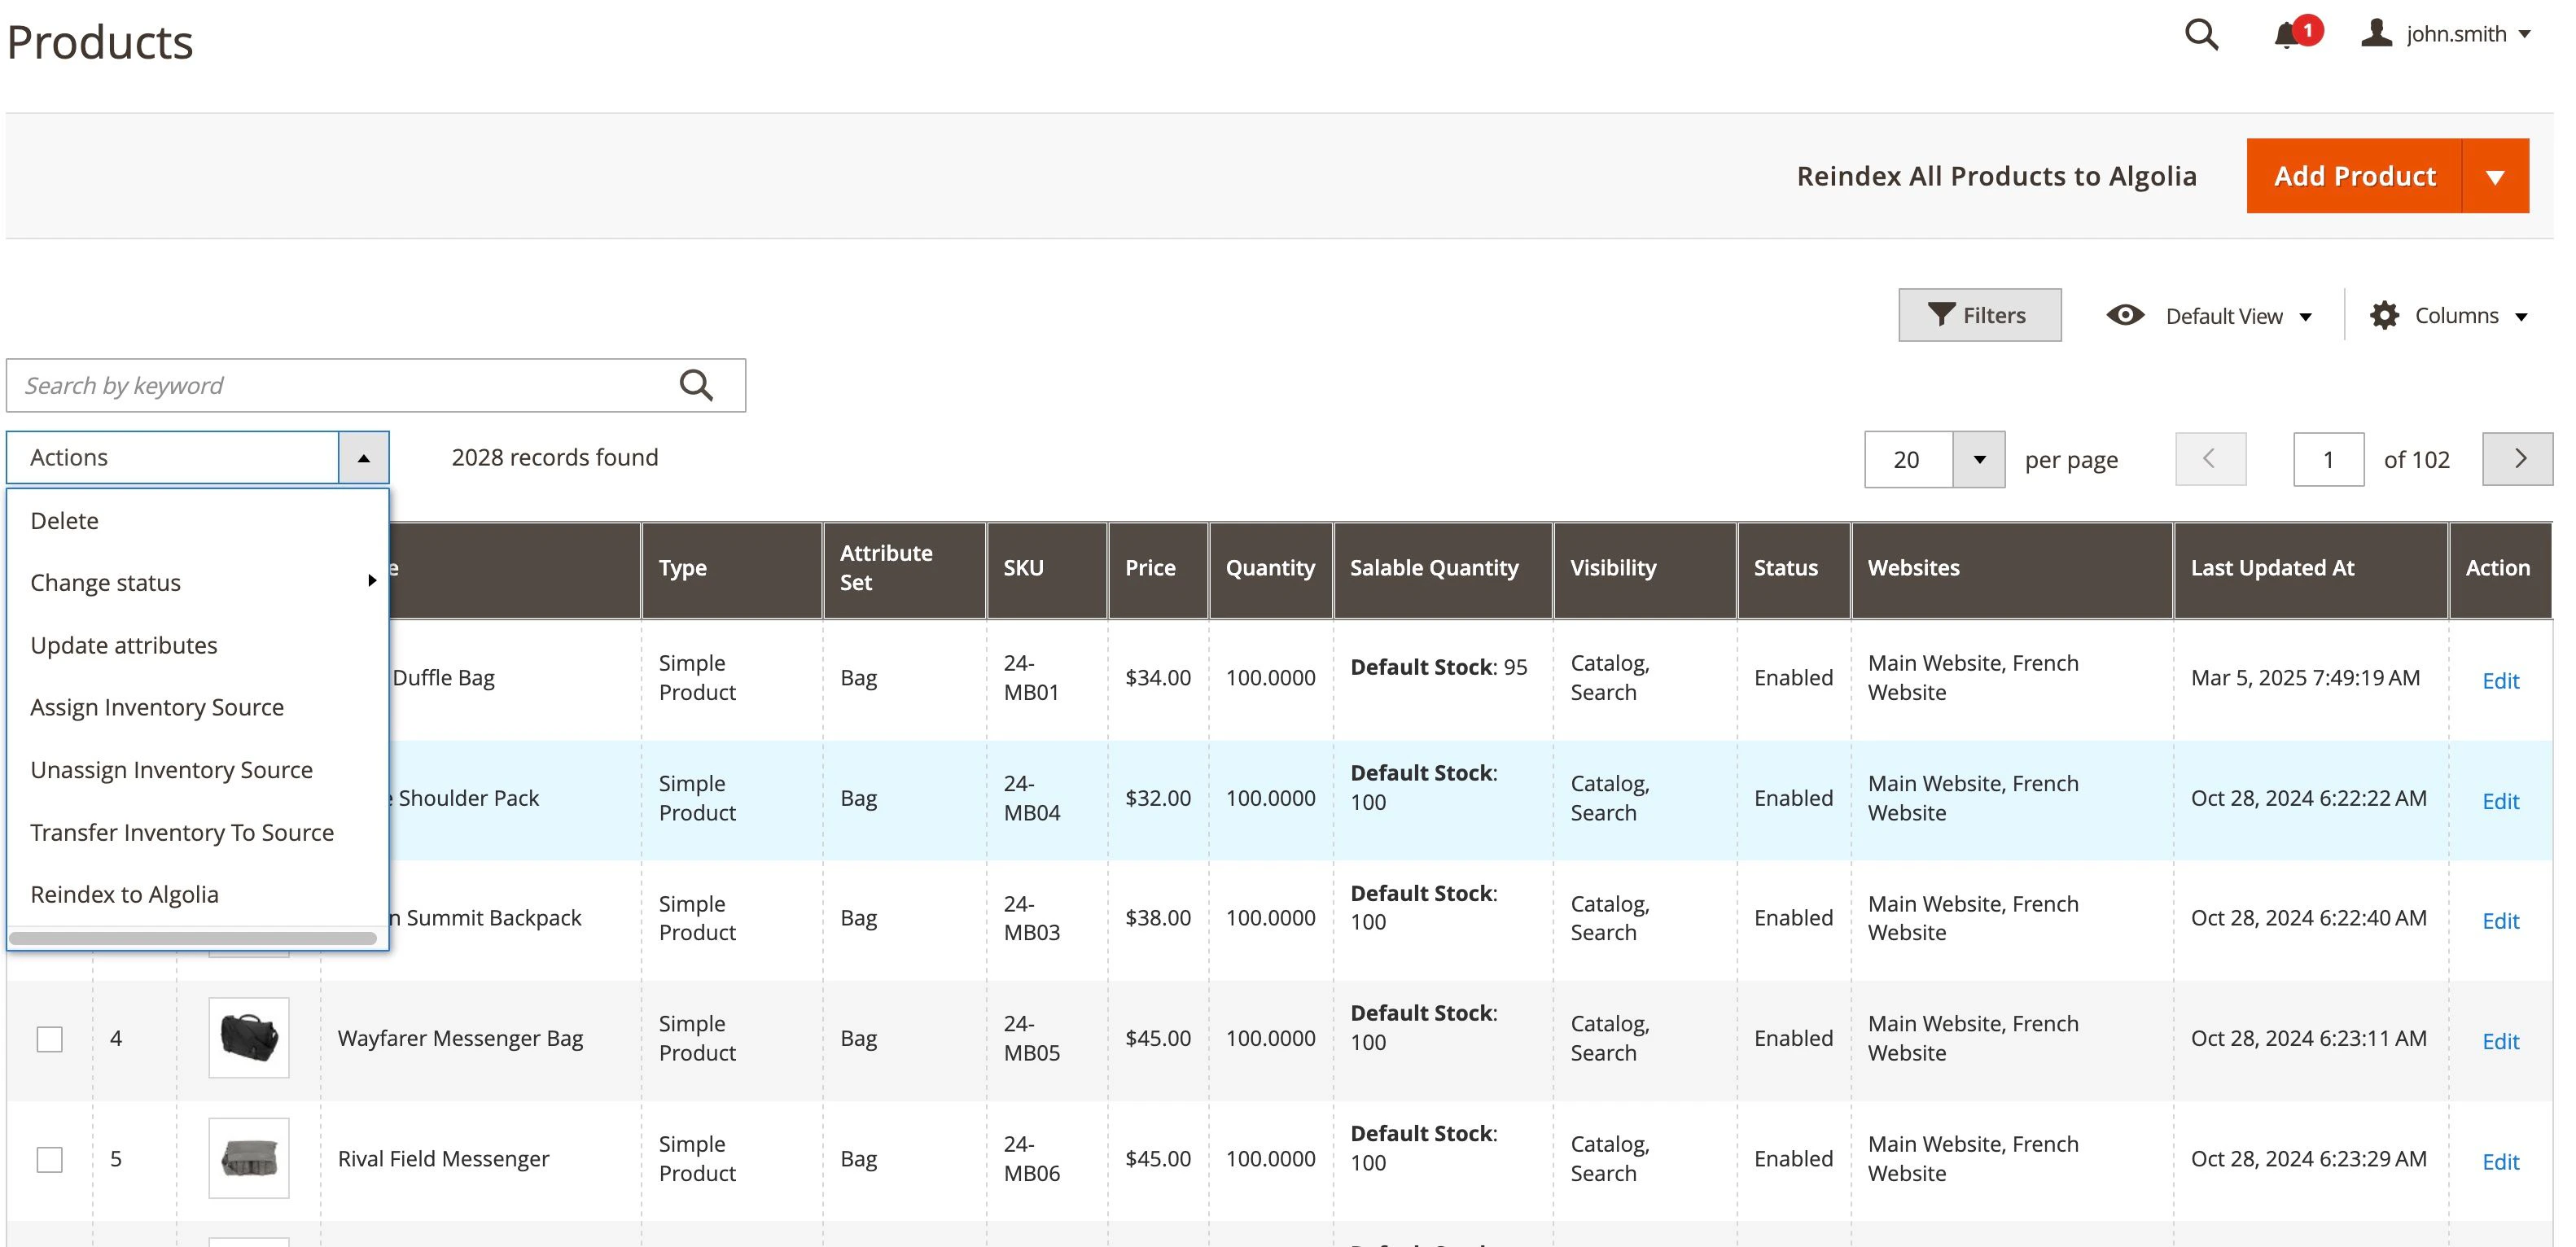The image size is (2576, 1247).
Task: Open the per-page count dropdown
Action: (1979, 459)
